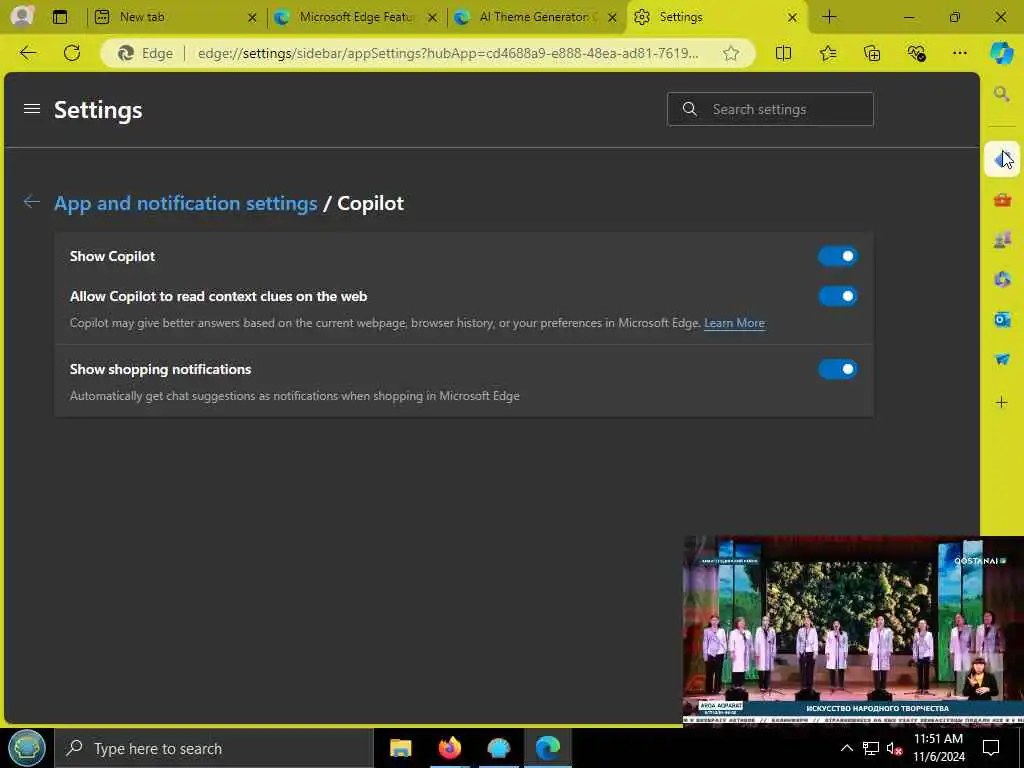Screen dimensions: 1024x768
Task: Open the Collections icon
Action: (x=872, y=53)
